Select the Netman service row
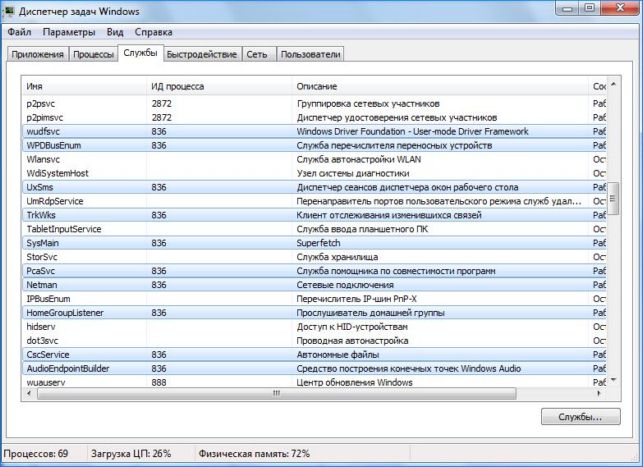Viewport: 643px width, 467px height. coord(314,285)
